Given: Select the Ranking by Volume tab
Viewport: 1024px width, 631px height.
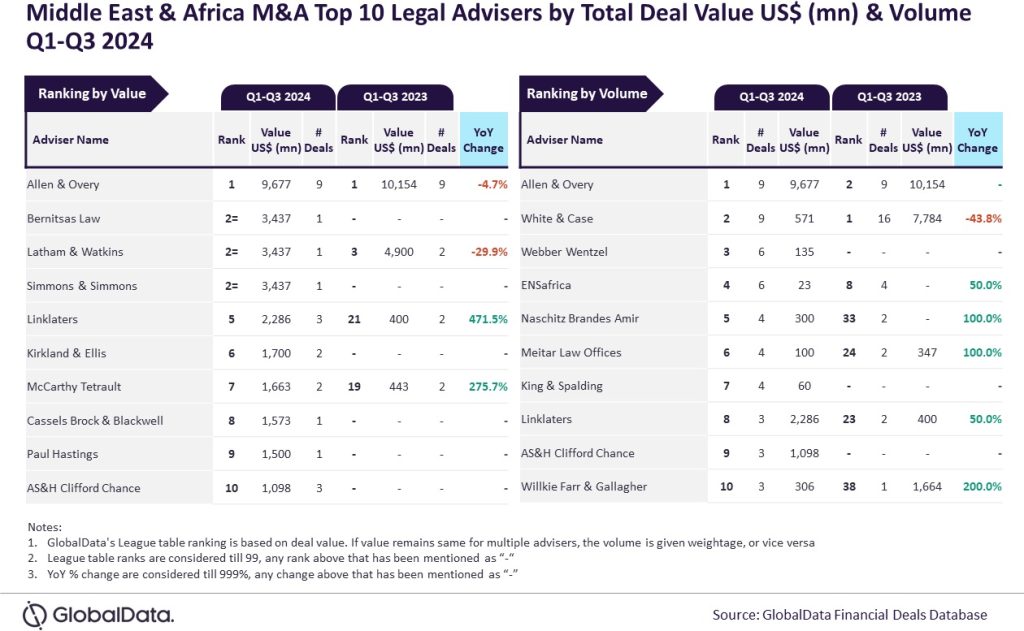Looking at the screenshot, I should click(587, 94).
